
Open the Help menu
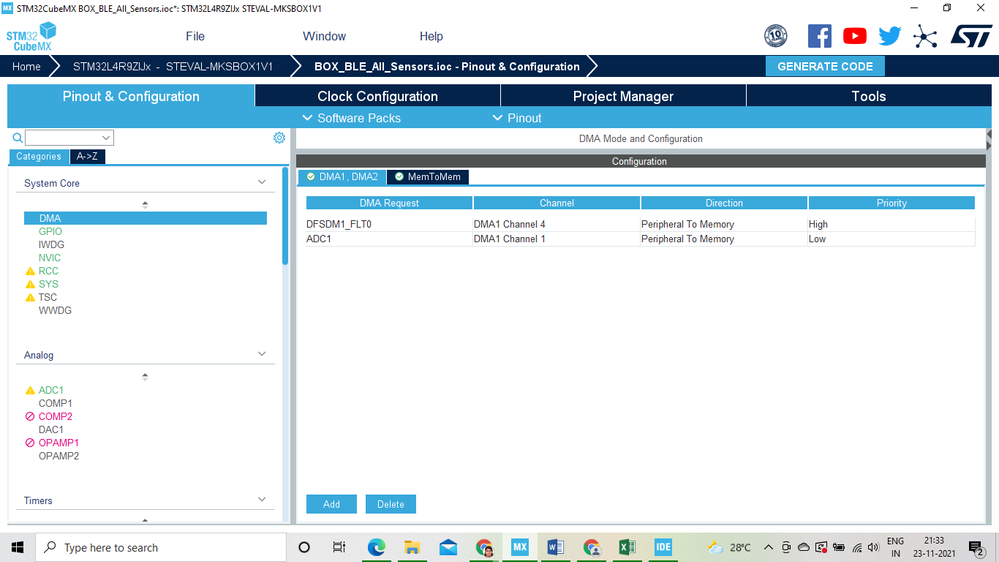point(431,36)
